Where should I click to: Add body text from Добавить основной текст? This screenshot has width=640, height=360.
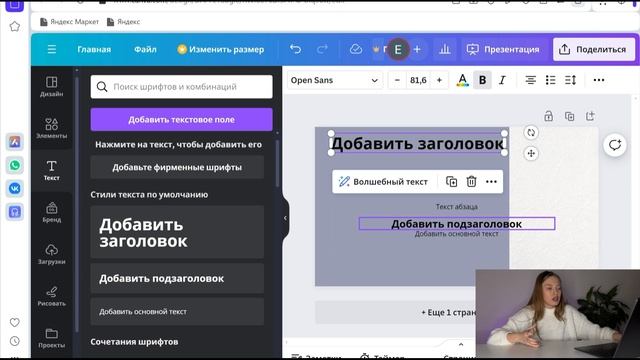(177, 311)
